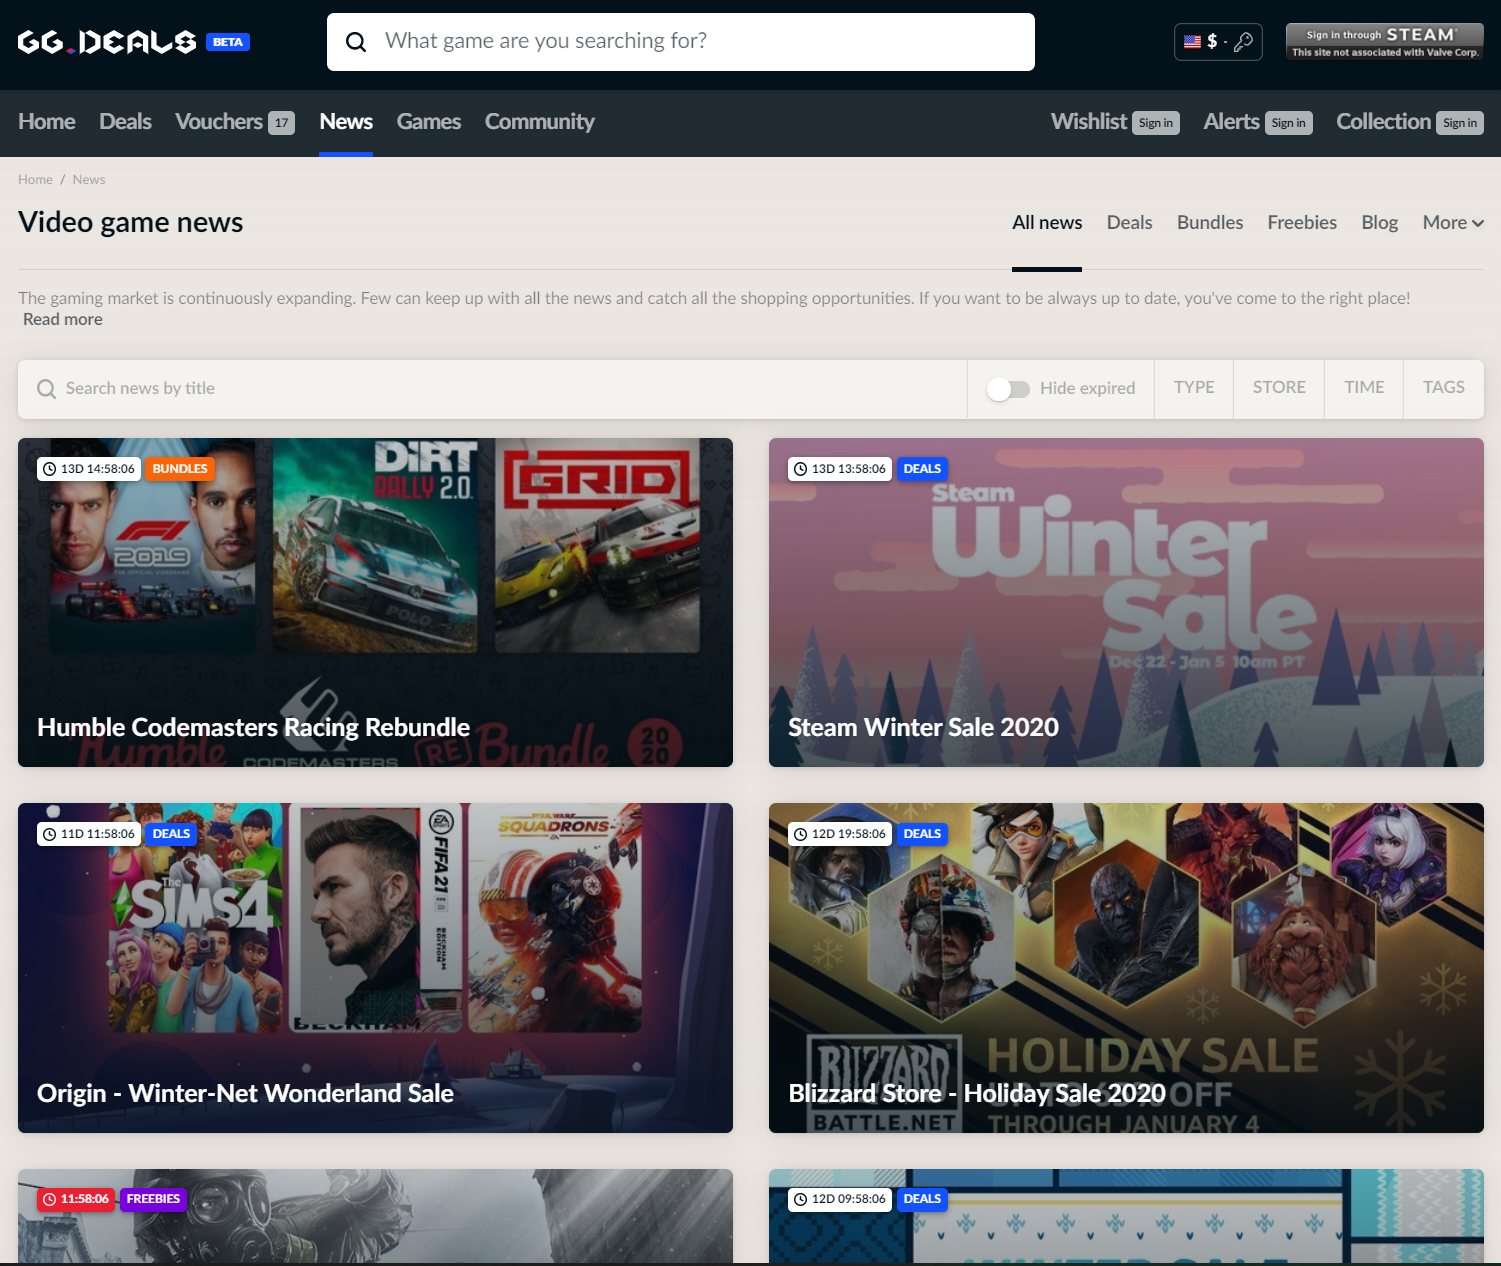Open the Games navigation item
Image resolution: width=1501 pixels, height=1266 pixels.
point(429,122)
